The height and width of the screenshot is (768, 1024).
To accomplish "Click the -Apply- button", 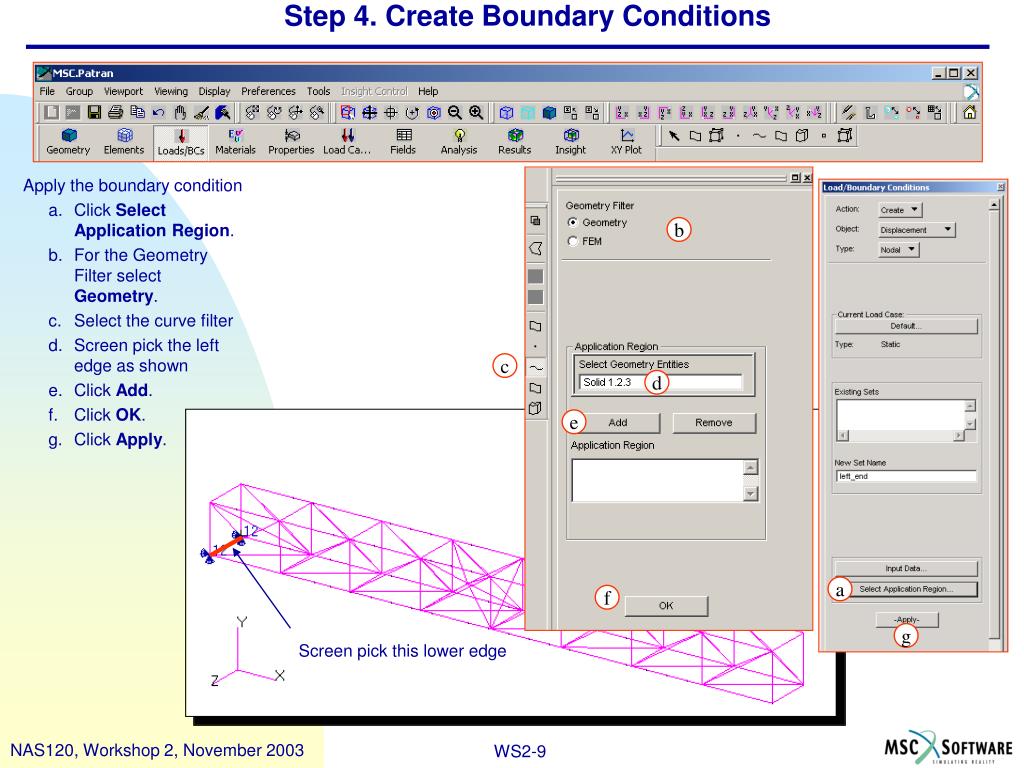I will (906, 619).
